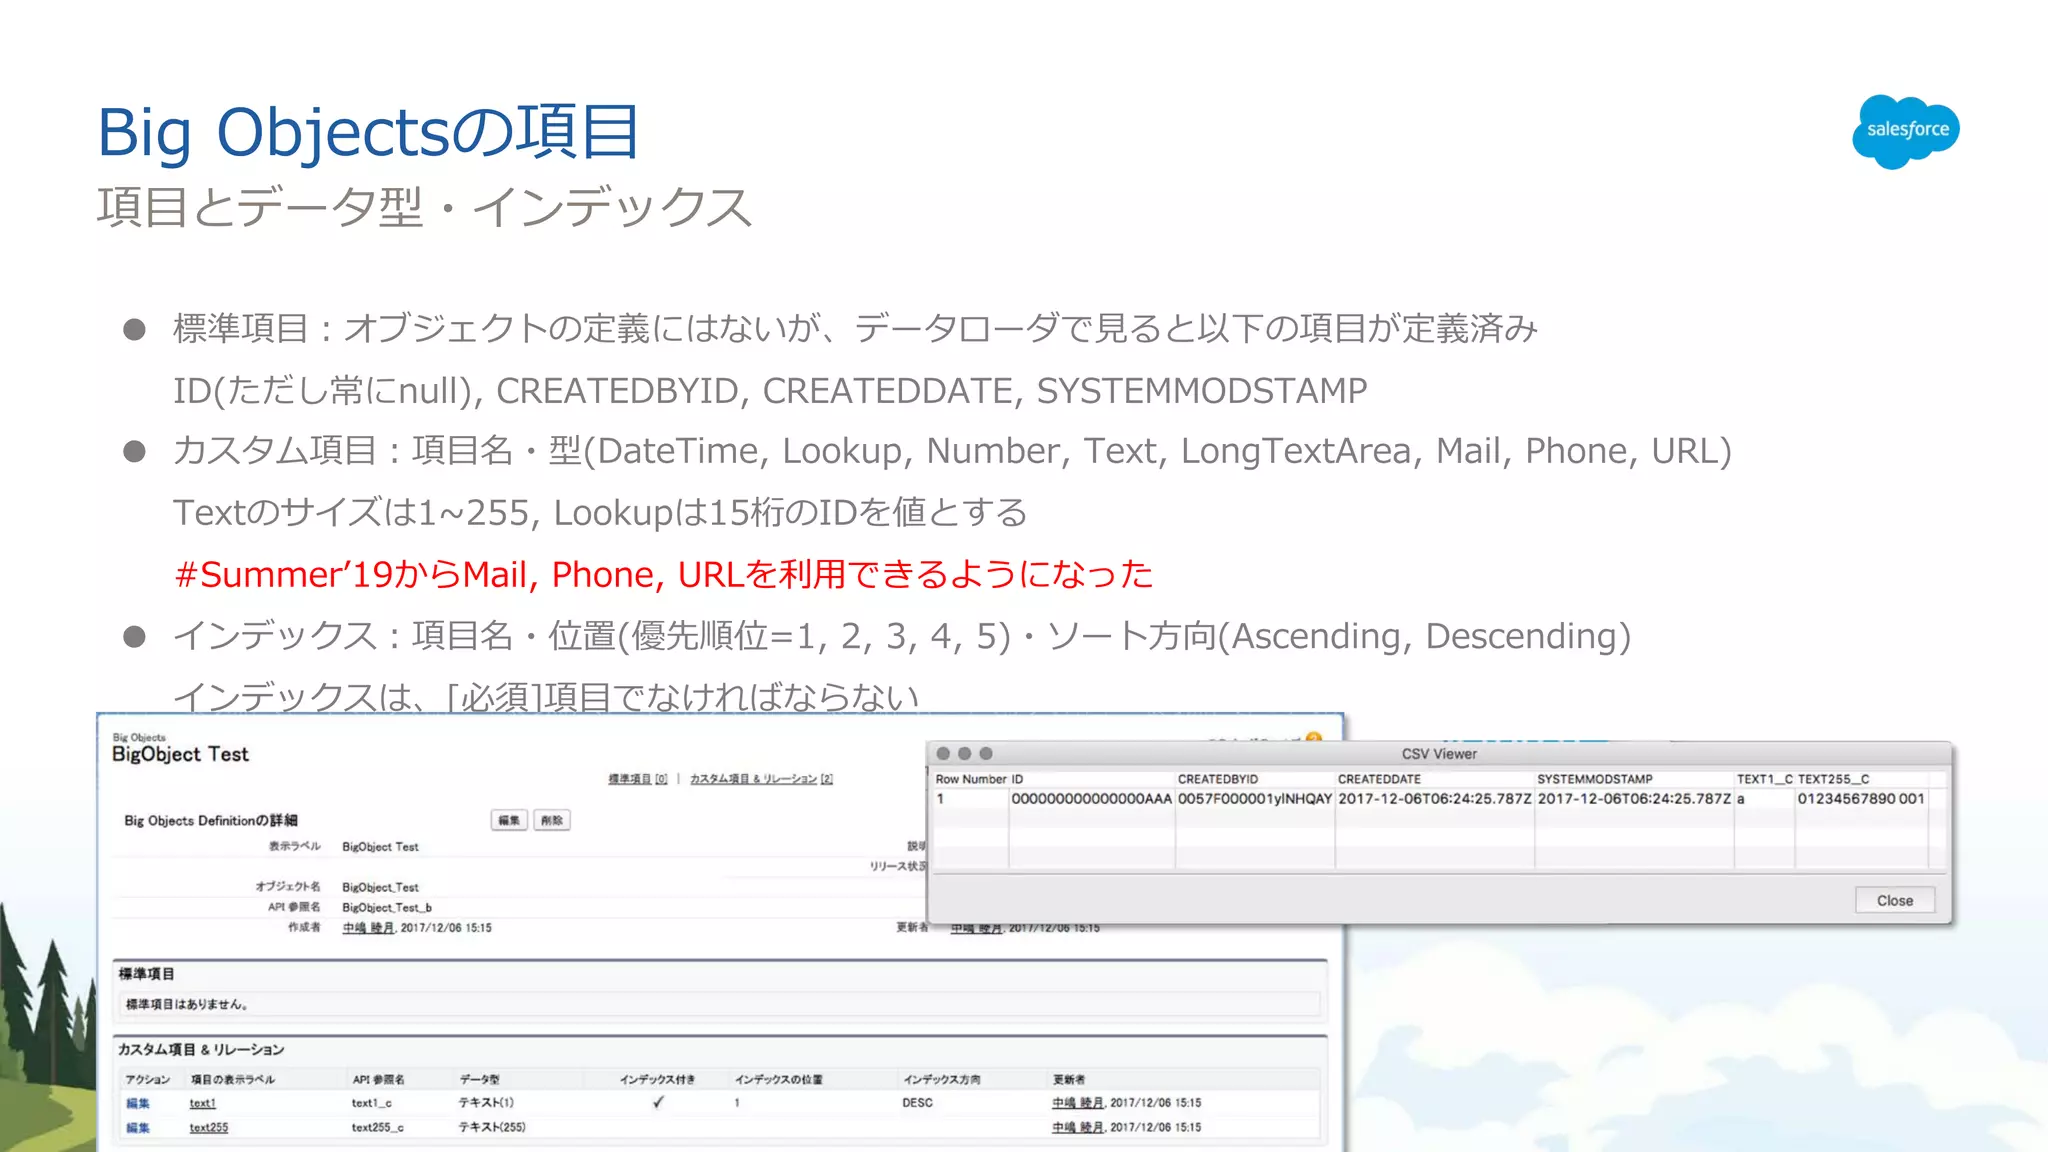Click the 編集 button in definition details

(x=509, y=820)
